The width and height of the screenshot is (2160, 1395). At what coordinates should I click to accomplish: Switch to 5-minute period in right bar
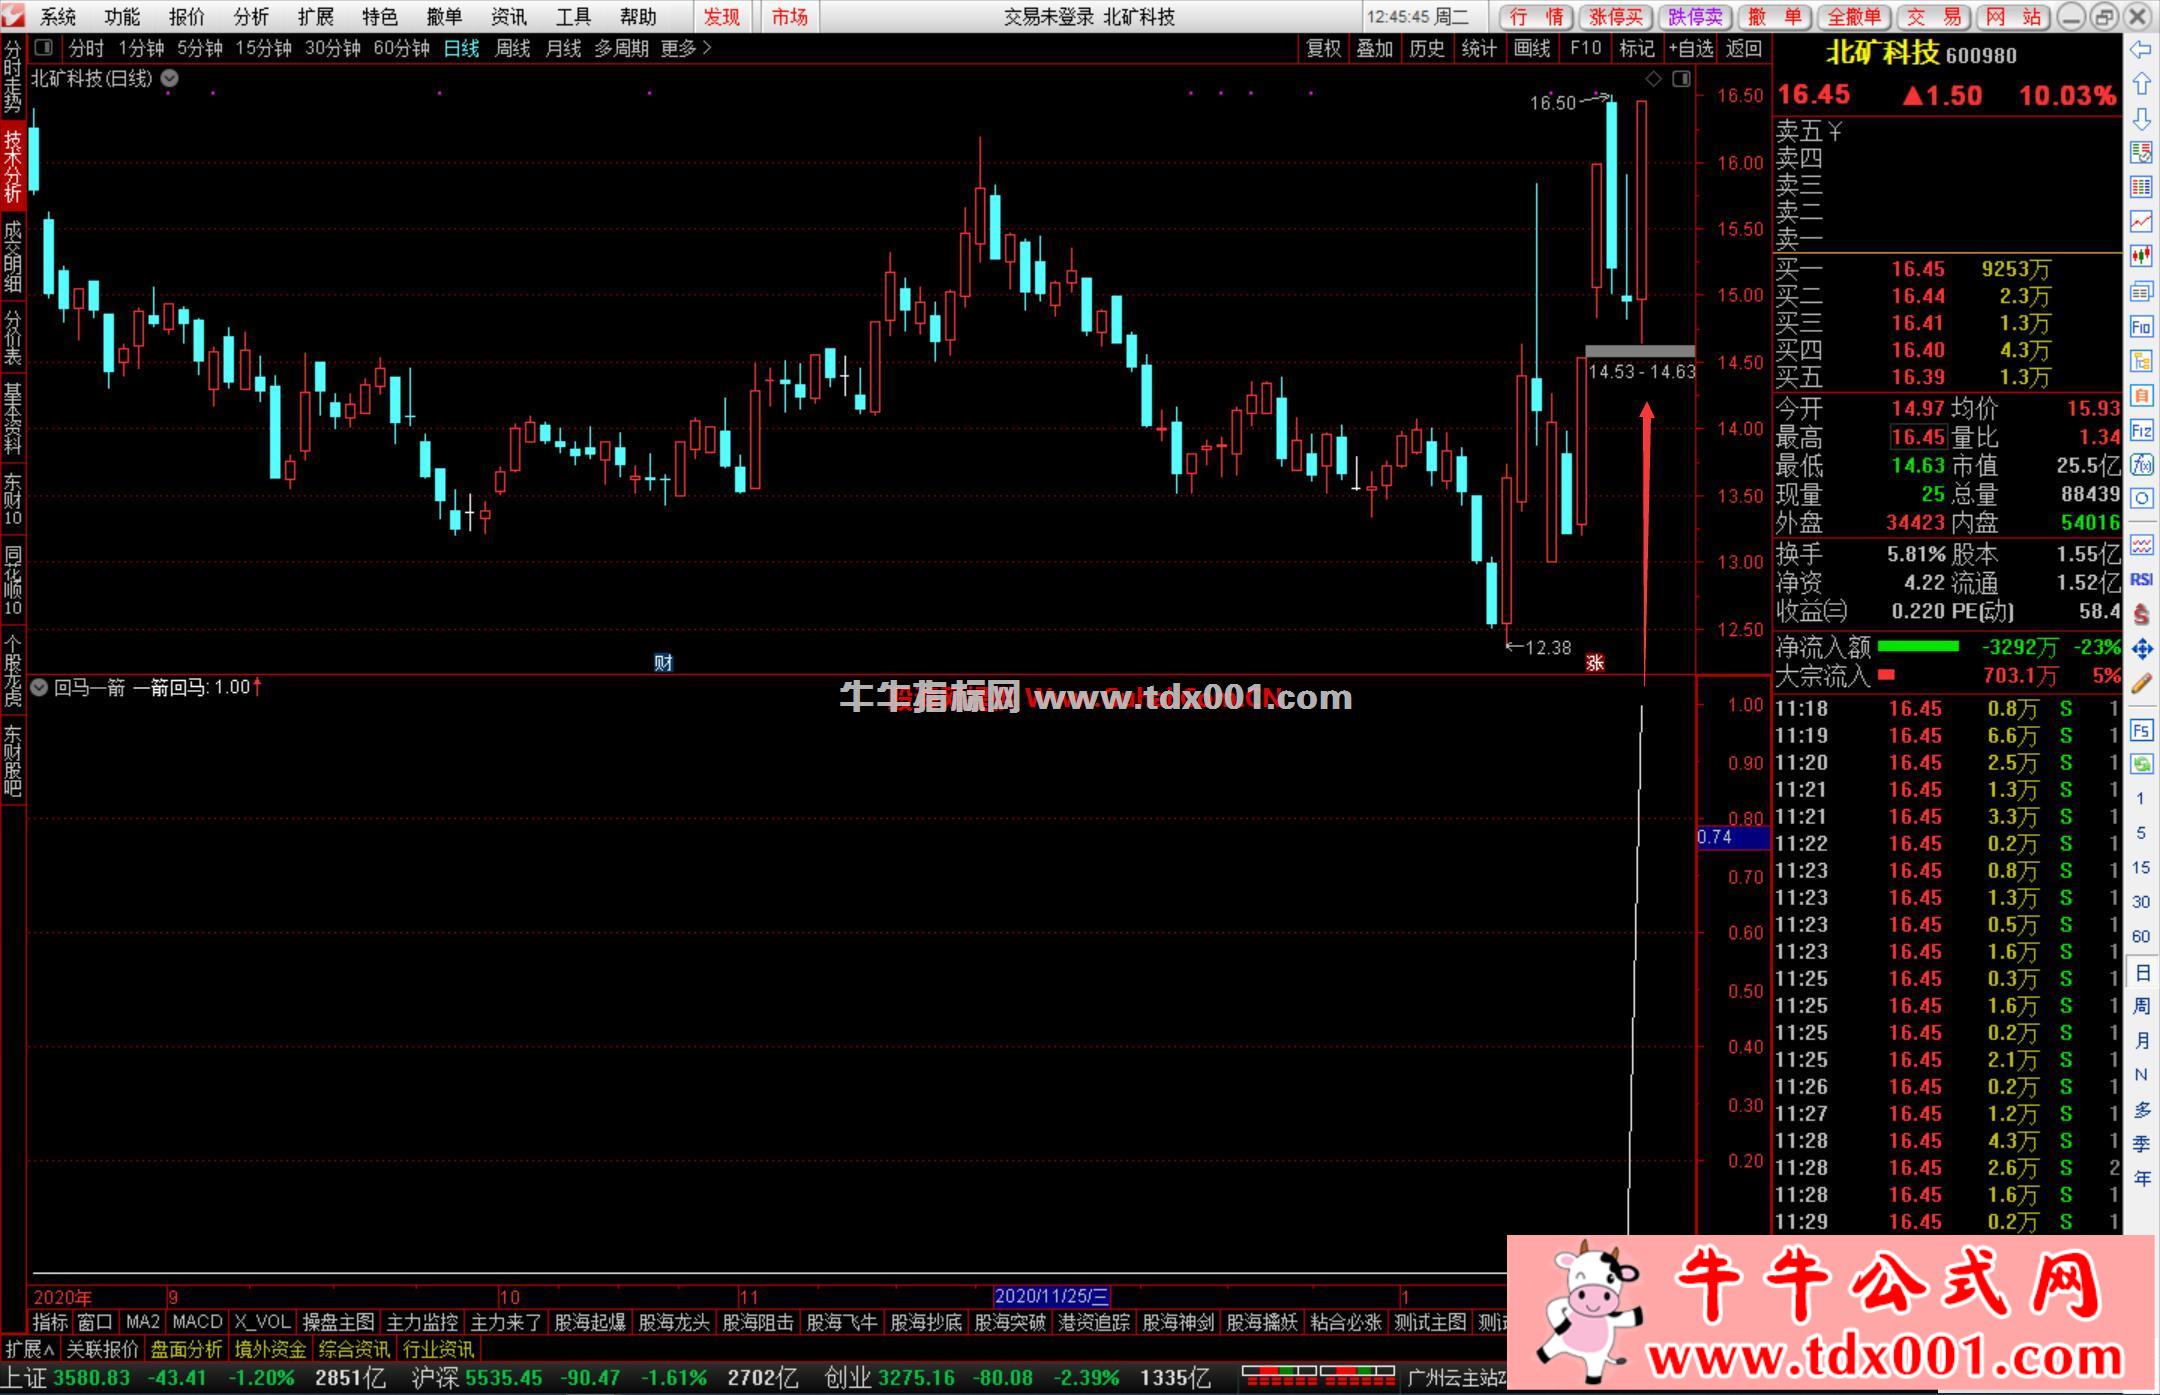(x=2141, y=833)
